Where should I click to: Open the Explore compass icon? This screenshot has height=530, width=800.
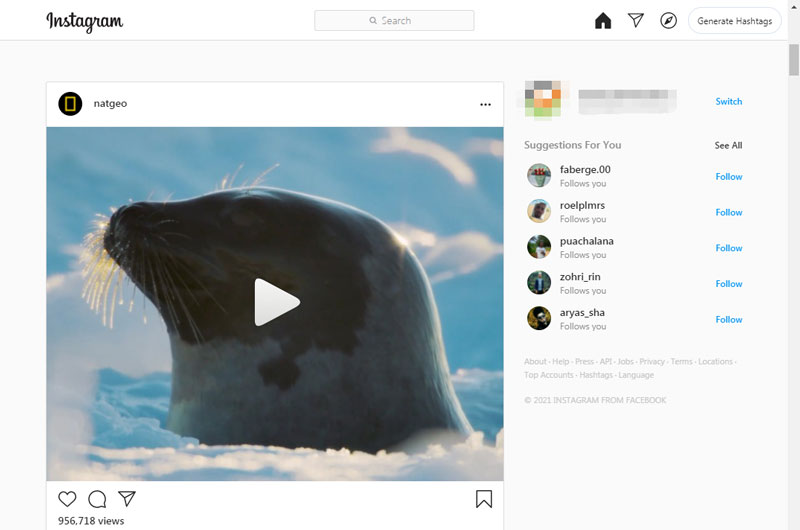click(x=668, y=20)
